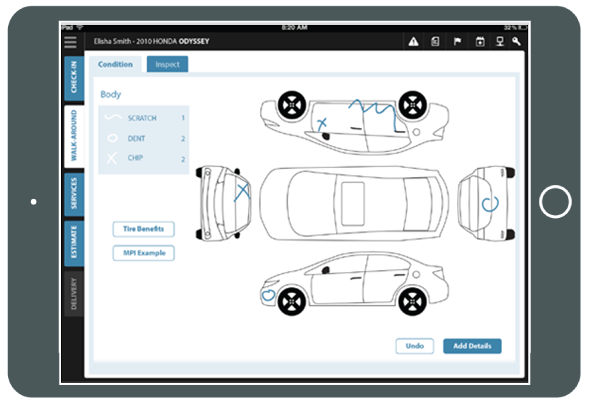Select the SCRATCH damage marker type

[143, 118]
